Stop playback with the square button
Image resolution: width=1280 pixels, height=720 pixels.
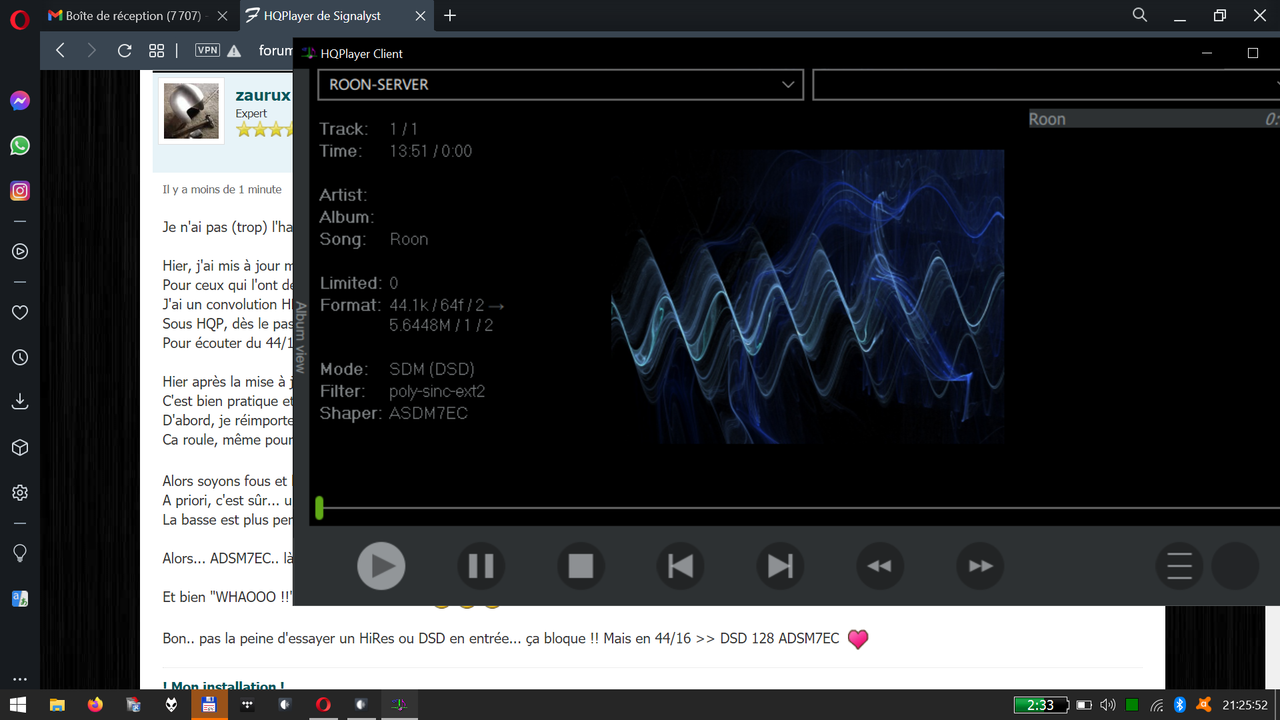[581, 566]
